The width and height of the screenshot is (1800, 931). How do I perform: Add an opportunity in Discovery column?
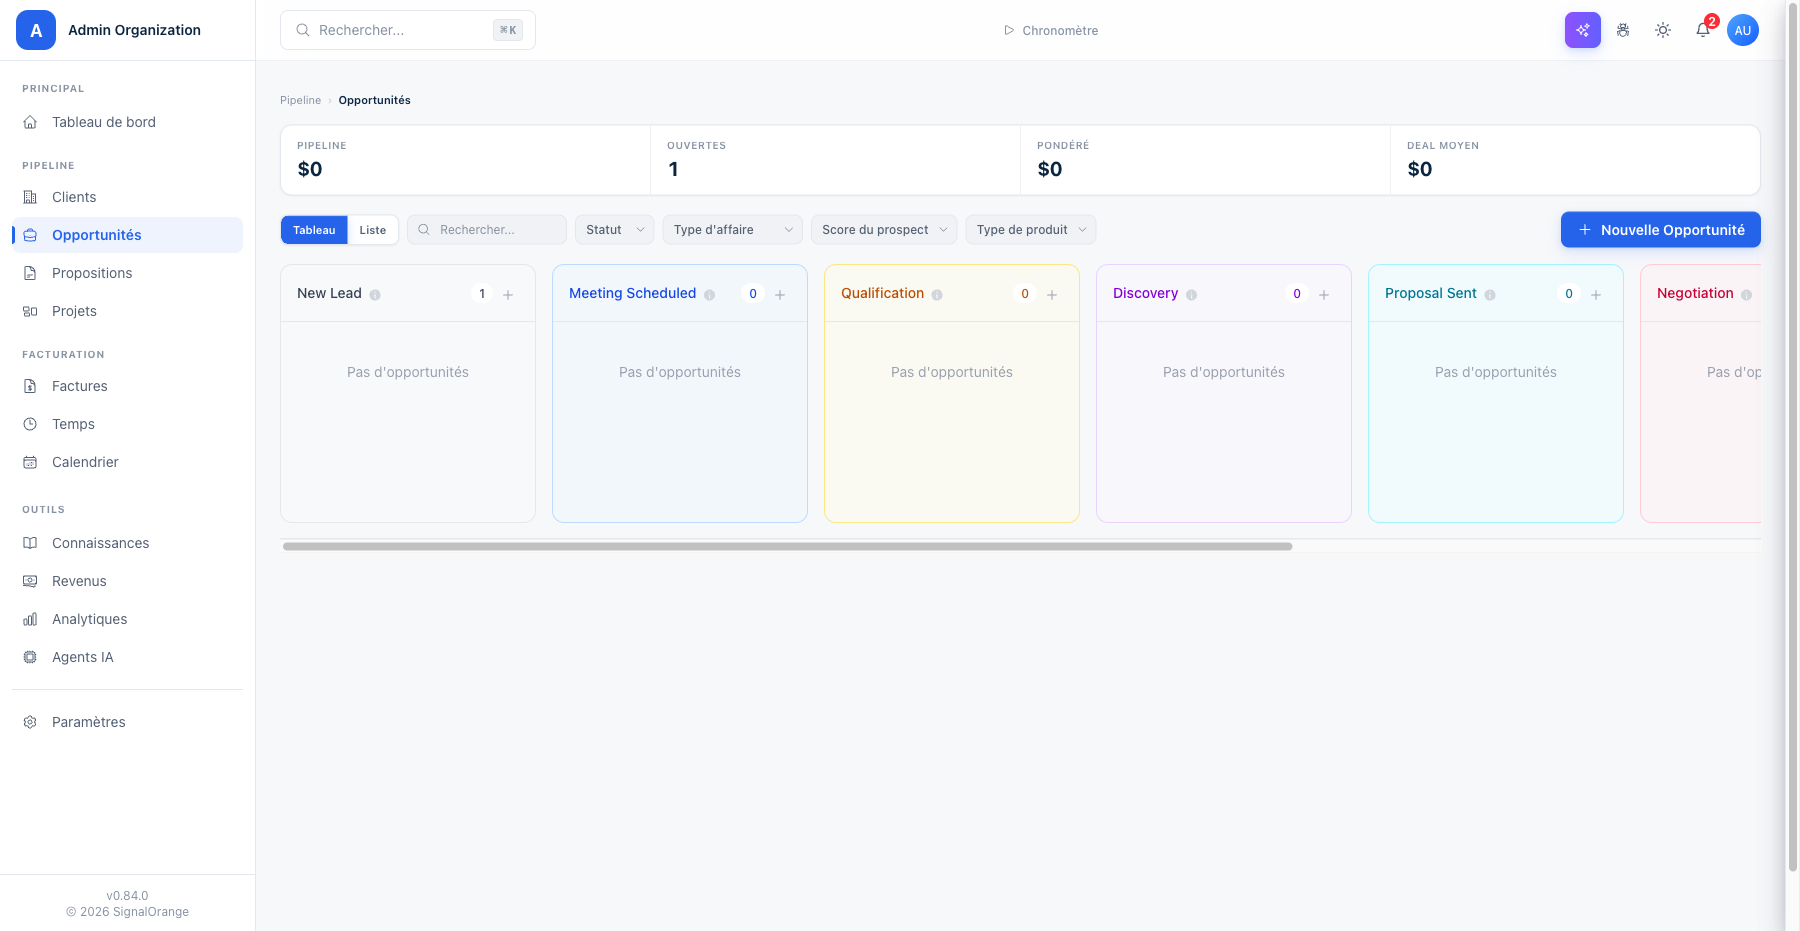pyautogui.click(x=1324, y=294)
